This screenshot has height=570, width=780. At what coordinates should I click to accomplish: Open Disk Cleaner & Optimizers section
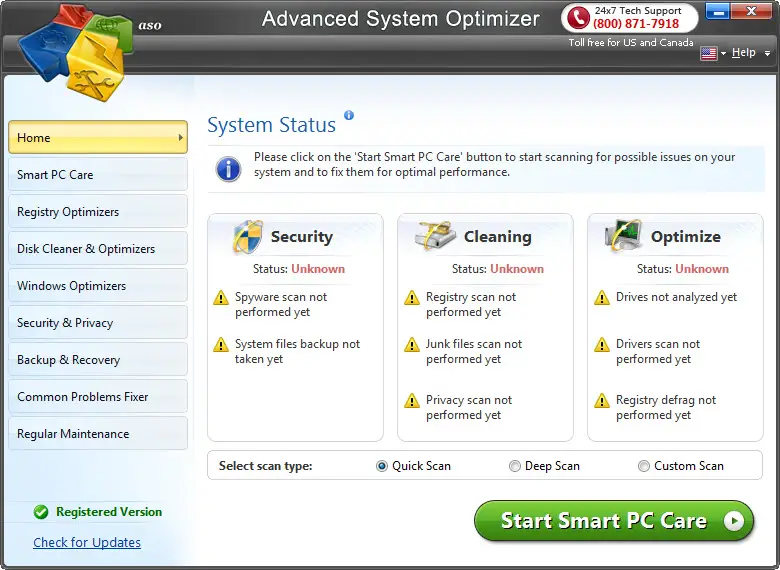point(98,249)
